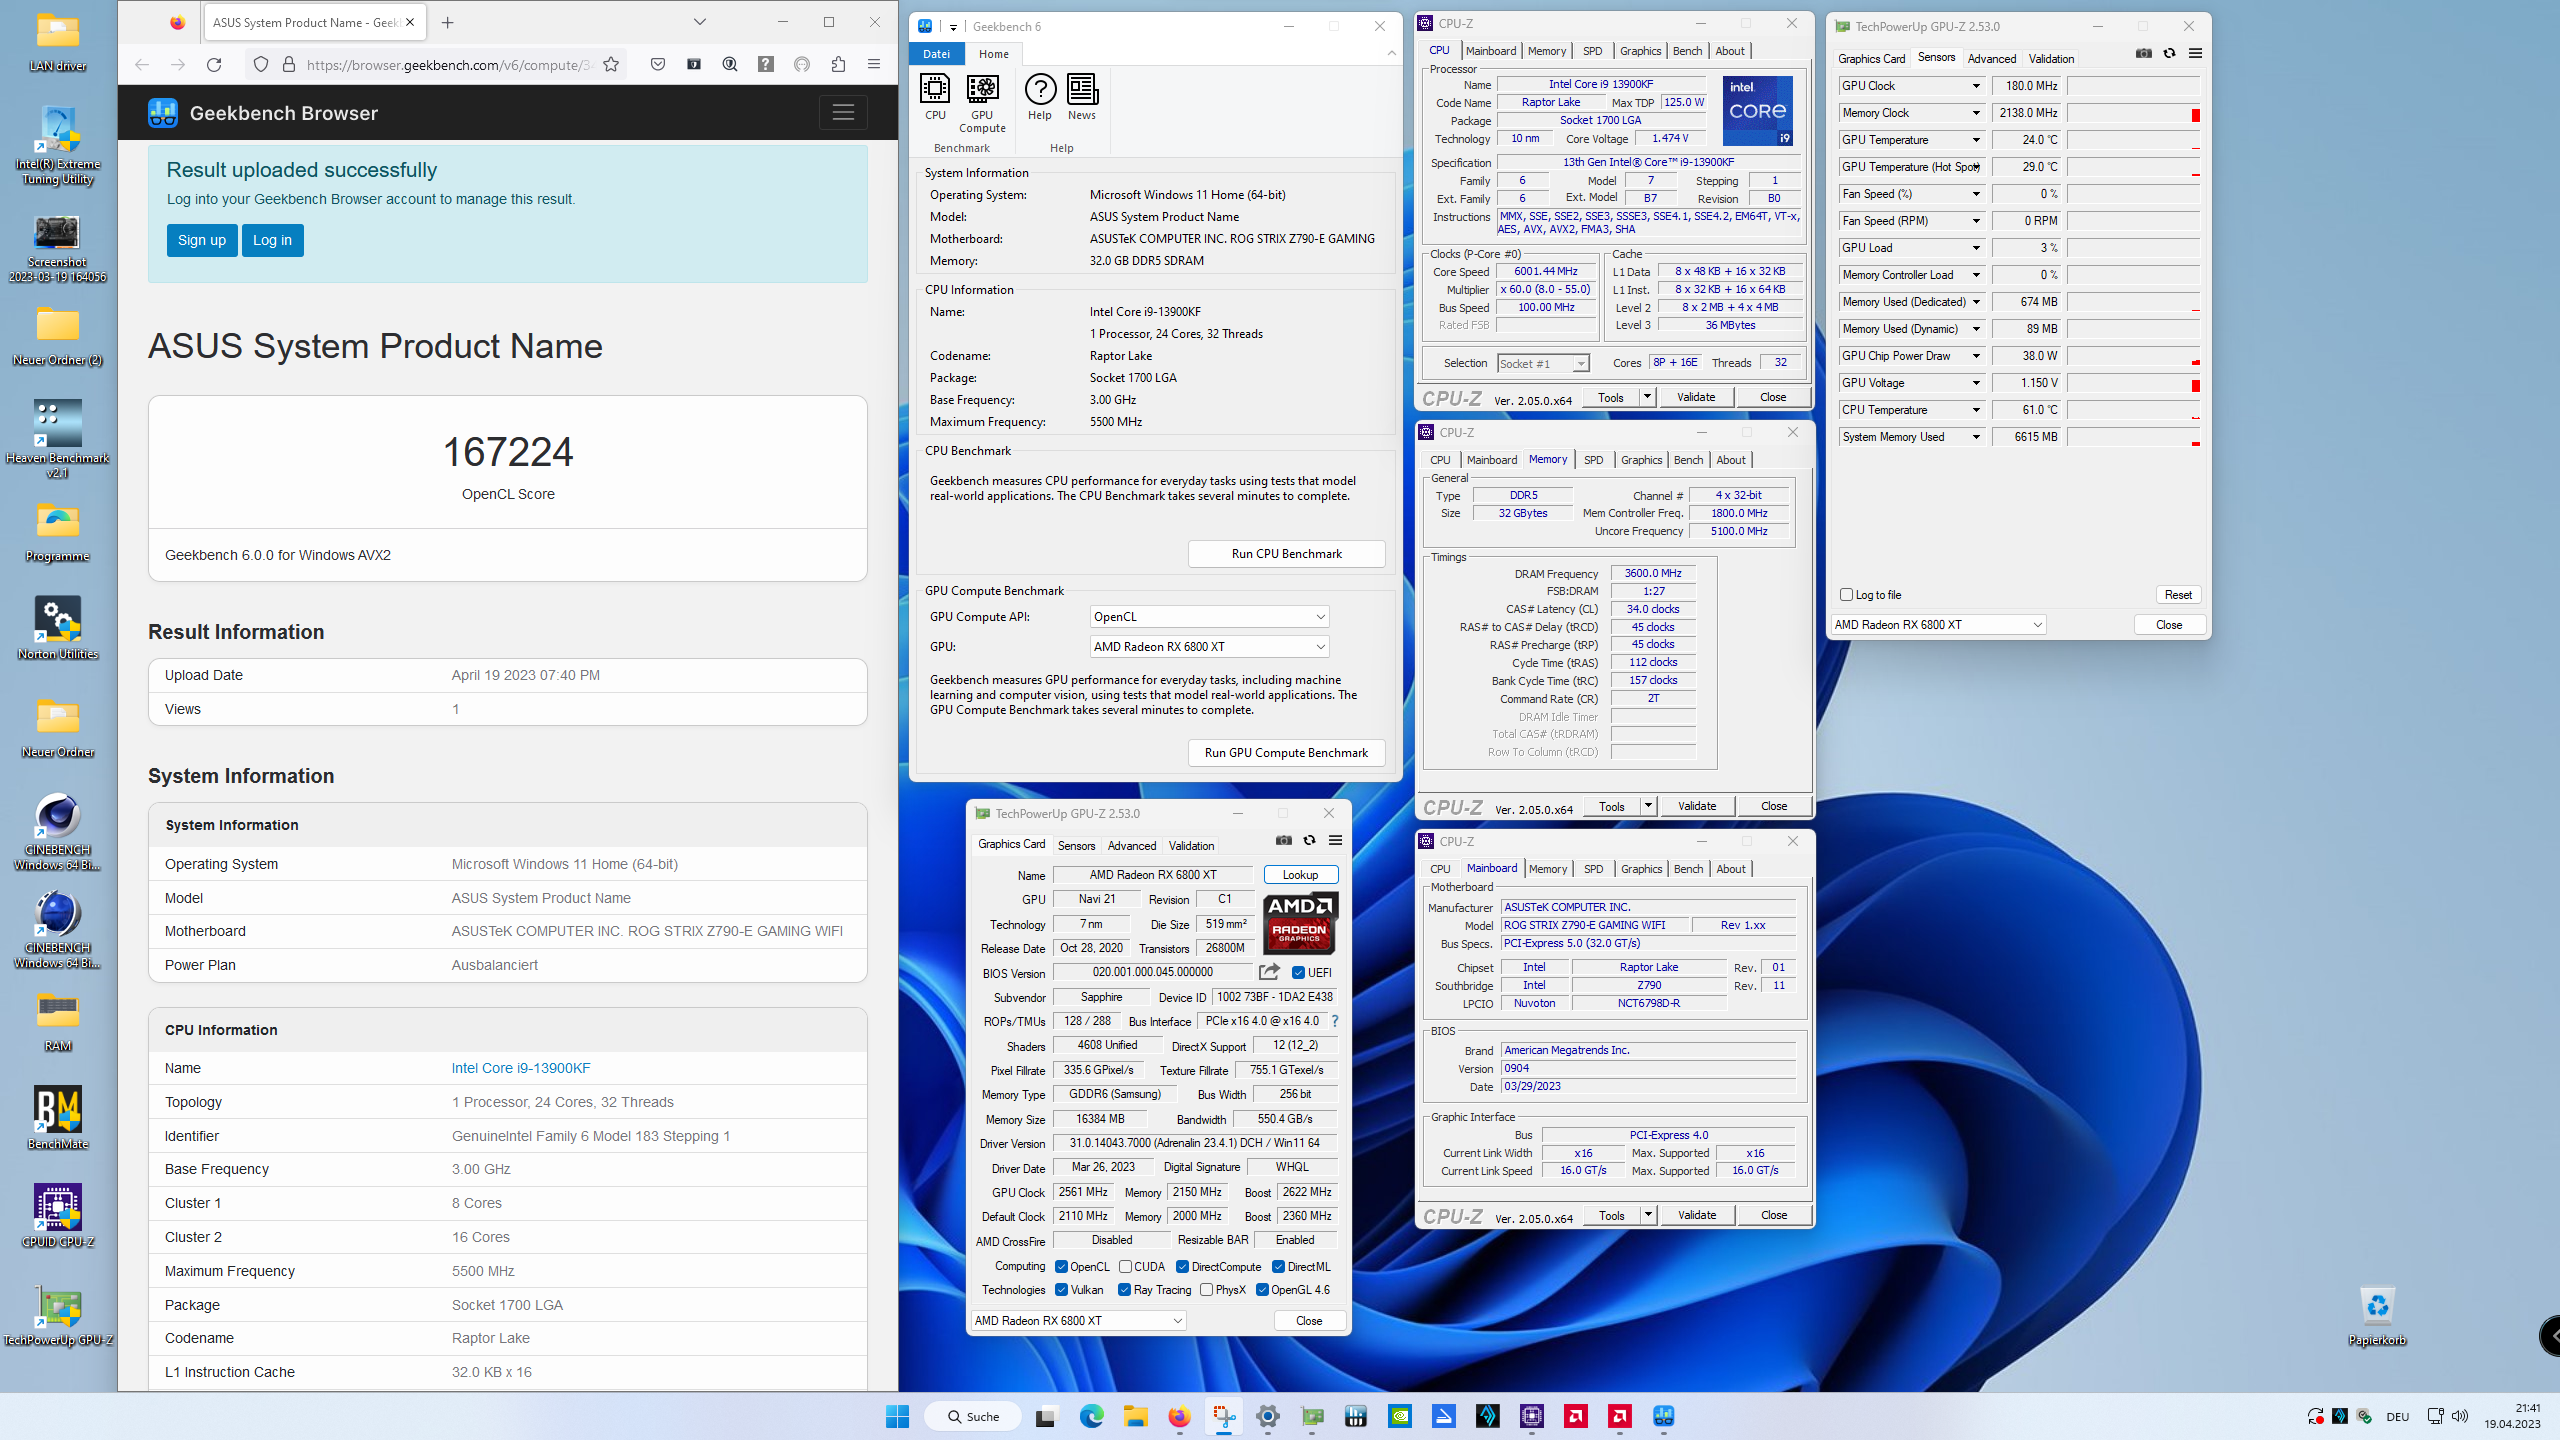
Task: Open BenchMate desktop shortcut
Action: 57,1118
